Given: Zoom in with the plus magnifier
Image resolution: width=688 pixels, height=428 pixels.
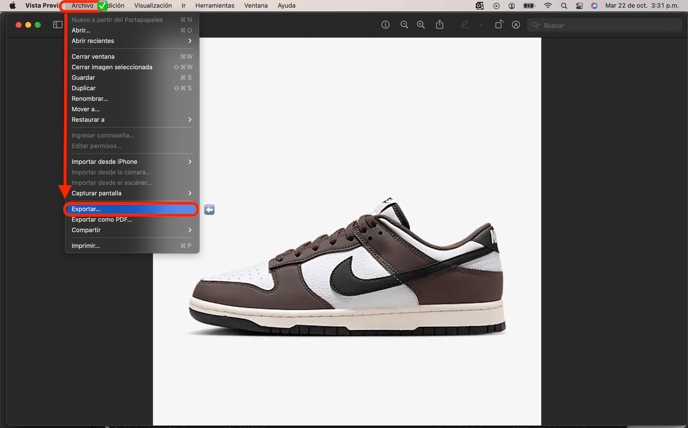Looking at the screenshot, I should click(421, 25).
